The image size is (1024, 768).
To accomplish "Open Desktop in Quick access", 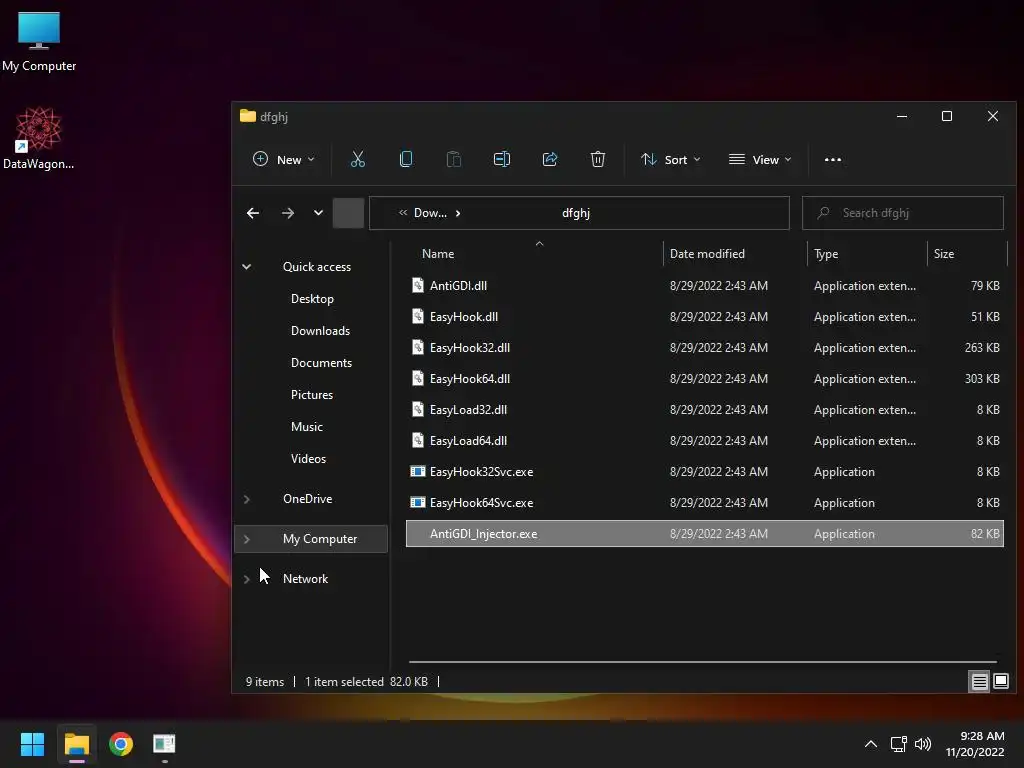I will [312, 298].
